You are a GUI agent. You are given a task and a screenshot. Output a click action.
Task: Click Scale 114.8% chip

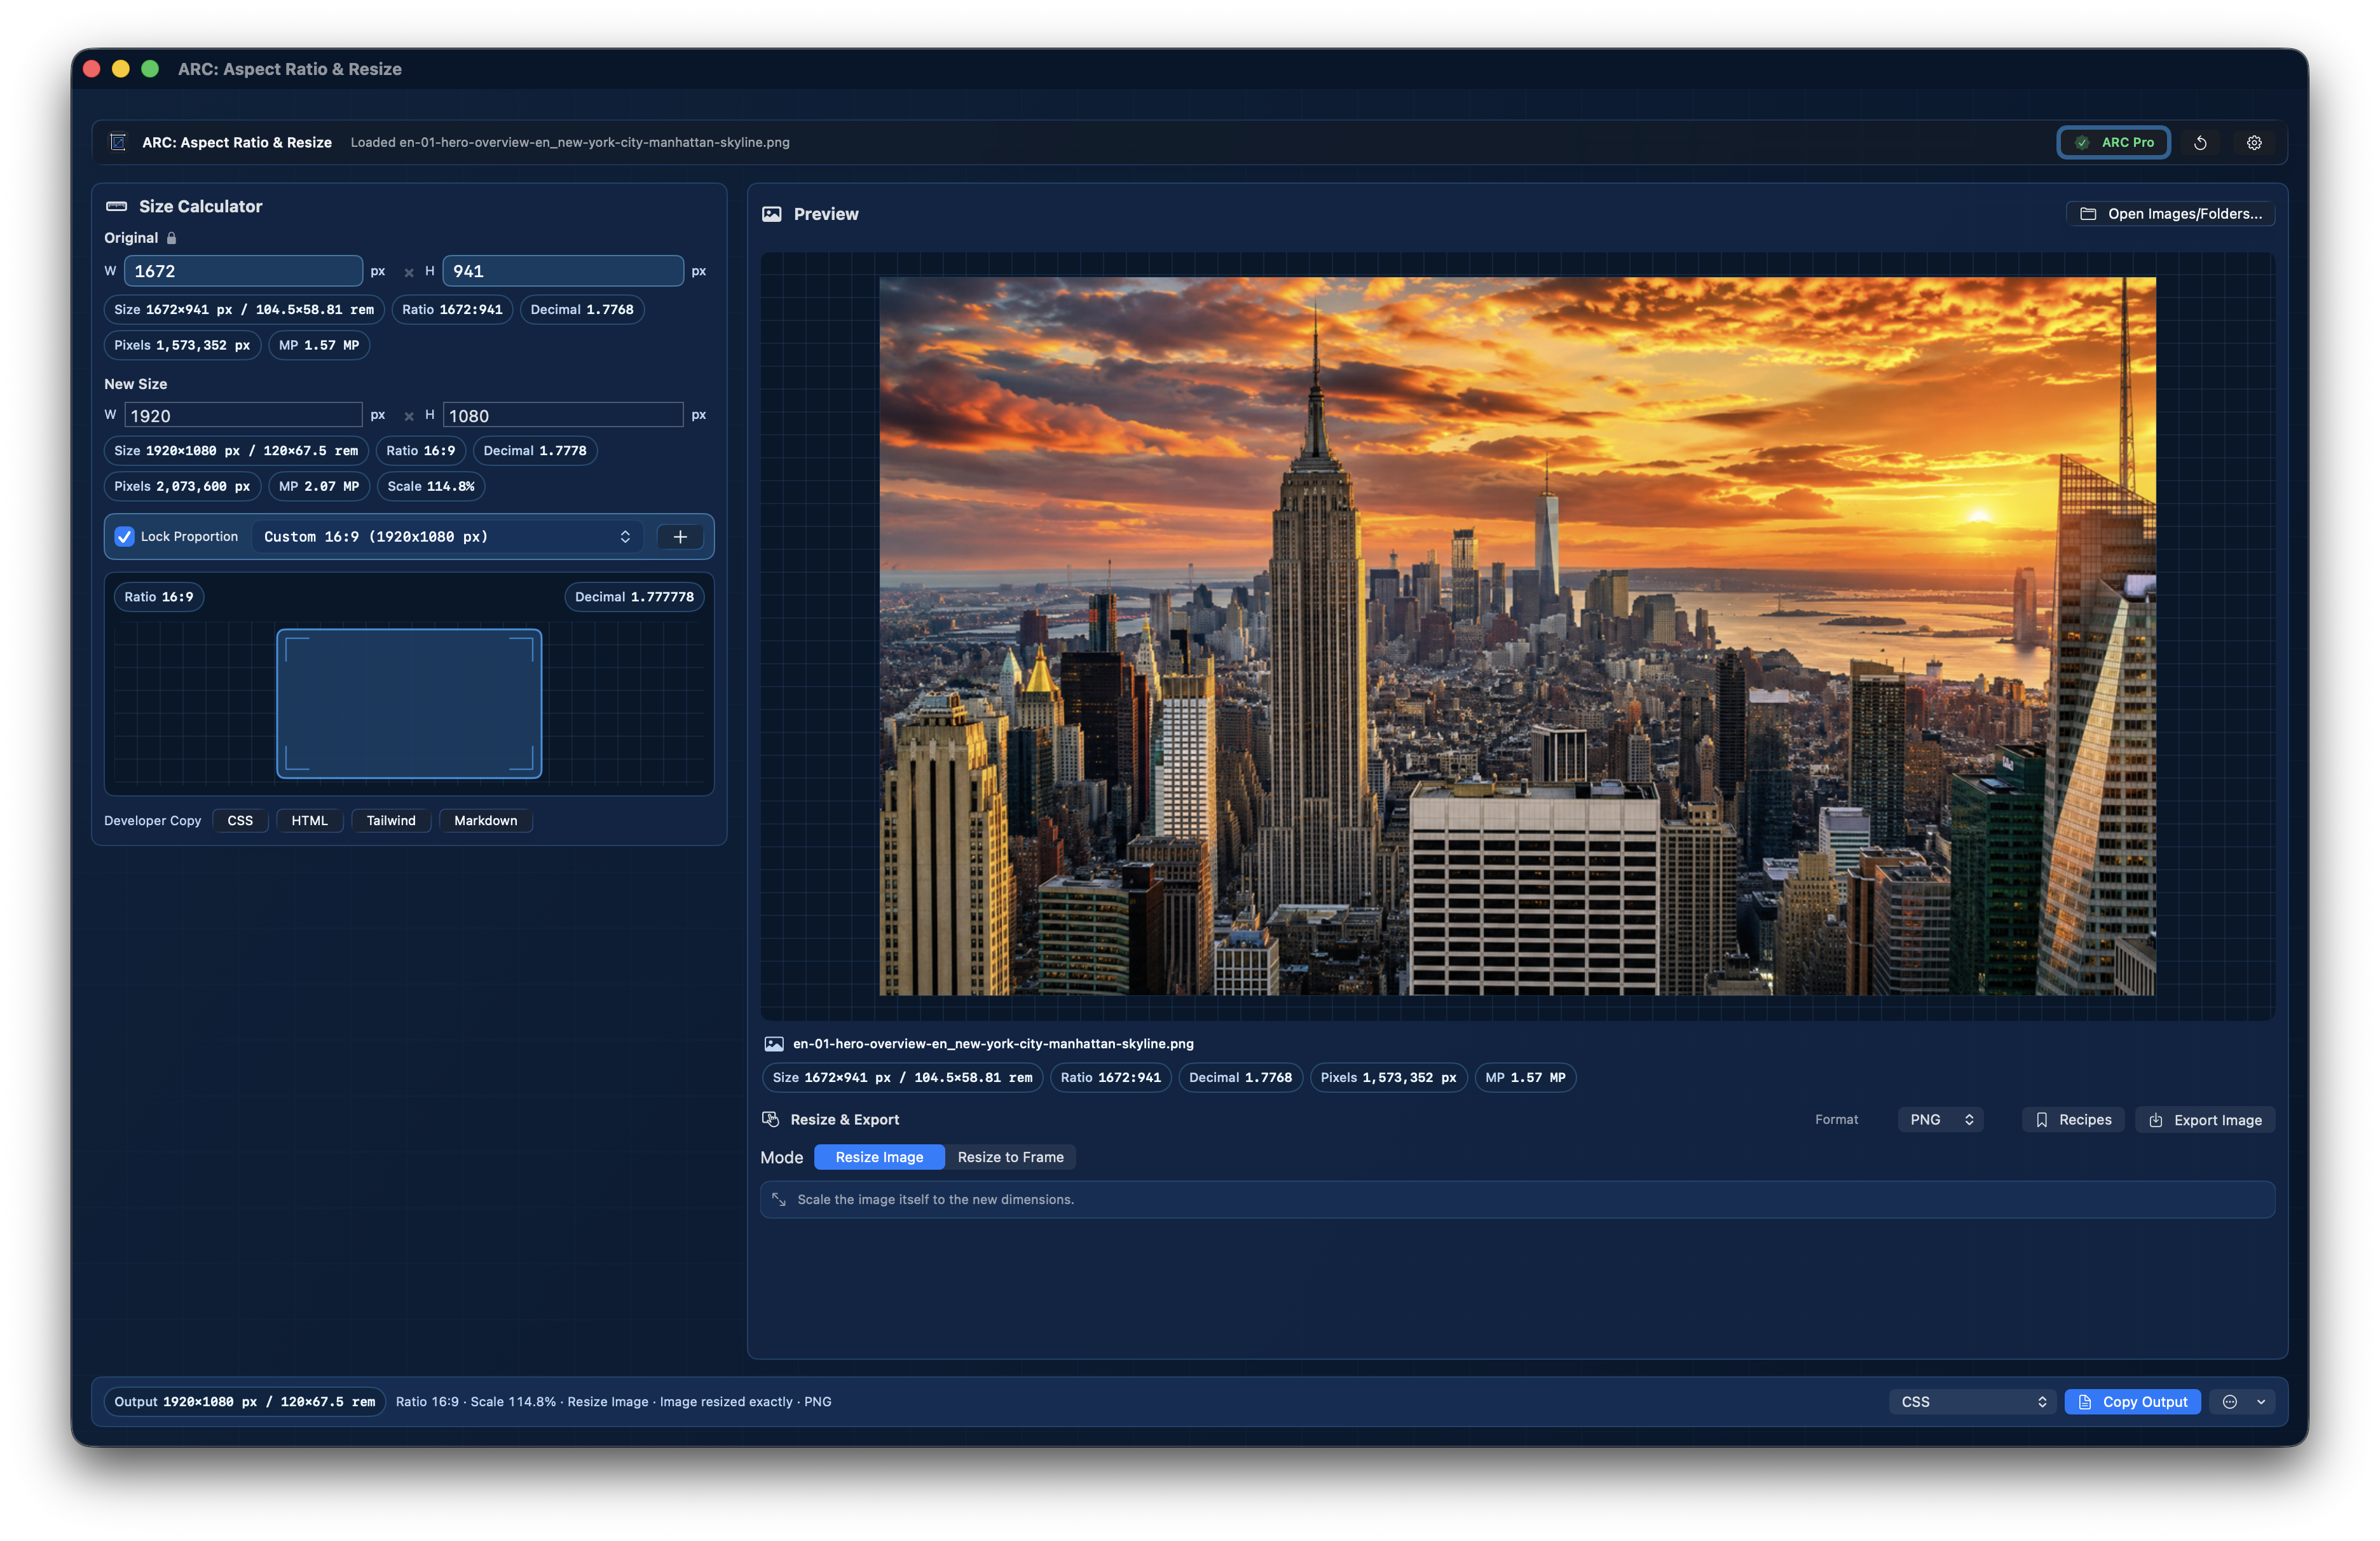(431, 486)
